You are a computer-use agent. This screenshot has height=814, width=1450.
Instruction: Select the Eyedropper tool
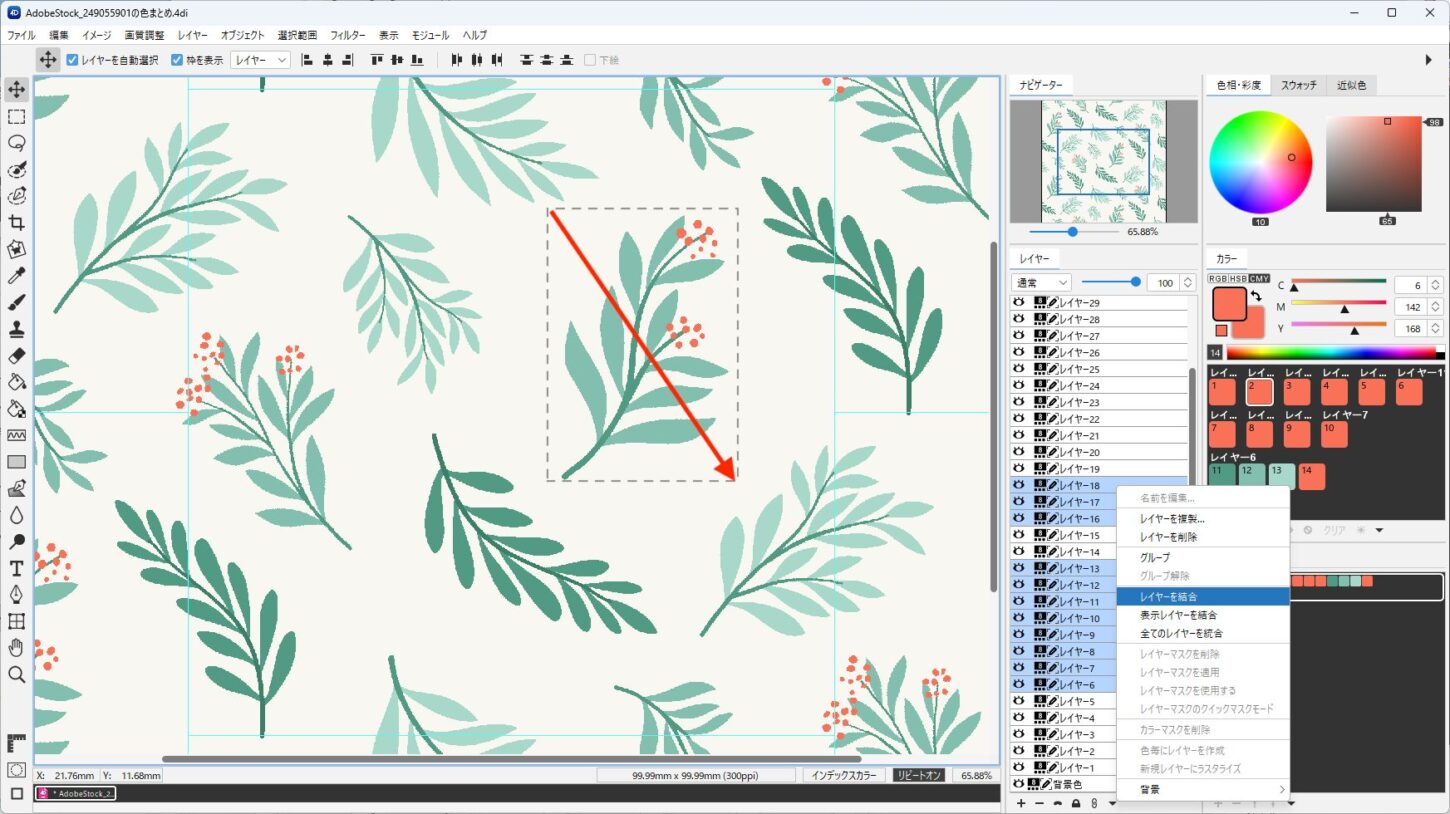(x=16, y=276)
